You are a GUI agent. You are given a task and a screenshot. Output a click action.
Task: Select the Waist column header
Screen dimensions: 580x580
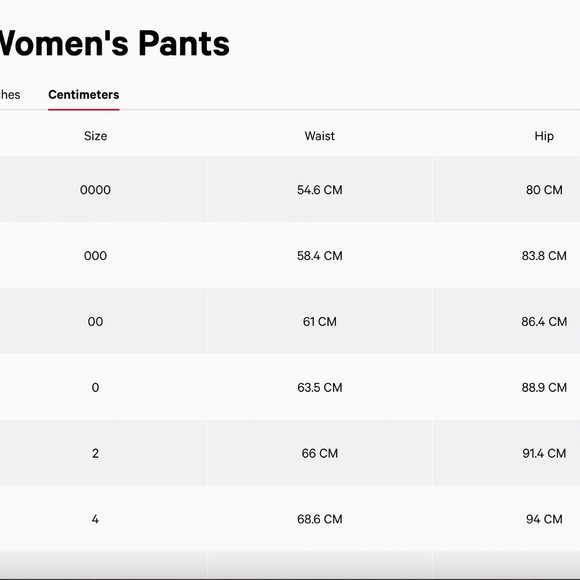320,136
